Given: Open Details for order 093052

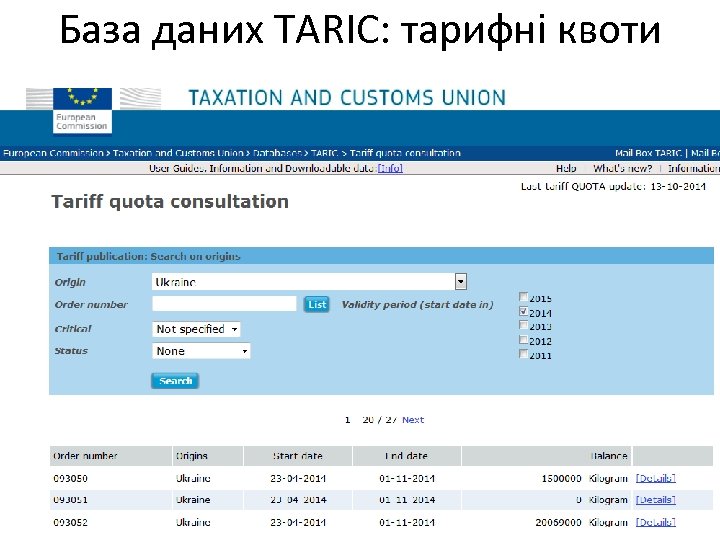Looking at the screenshot, I should coord(655,522).
